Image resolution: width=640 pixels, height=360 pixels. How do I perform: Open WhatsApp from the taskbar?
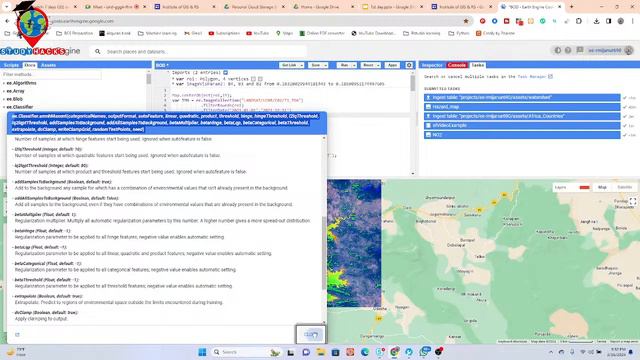click(x=424, y=352)
